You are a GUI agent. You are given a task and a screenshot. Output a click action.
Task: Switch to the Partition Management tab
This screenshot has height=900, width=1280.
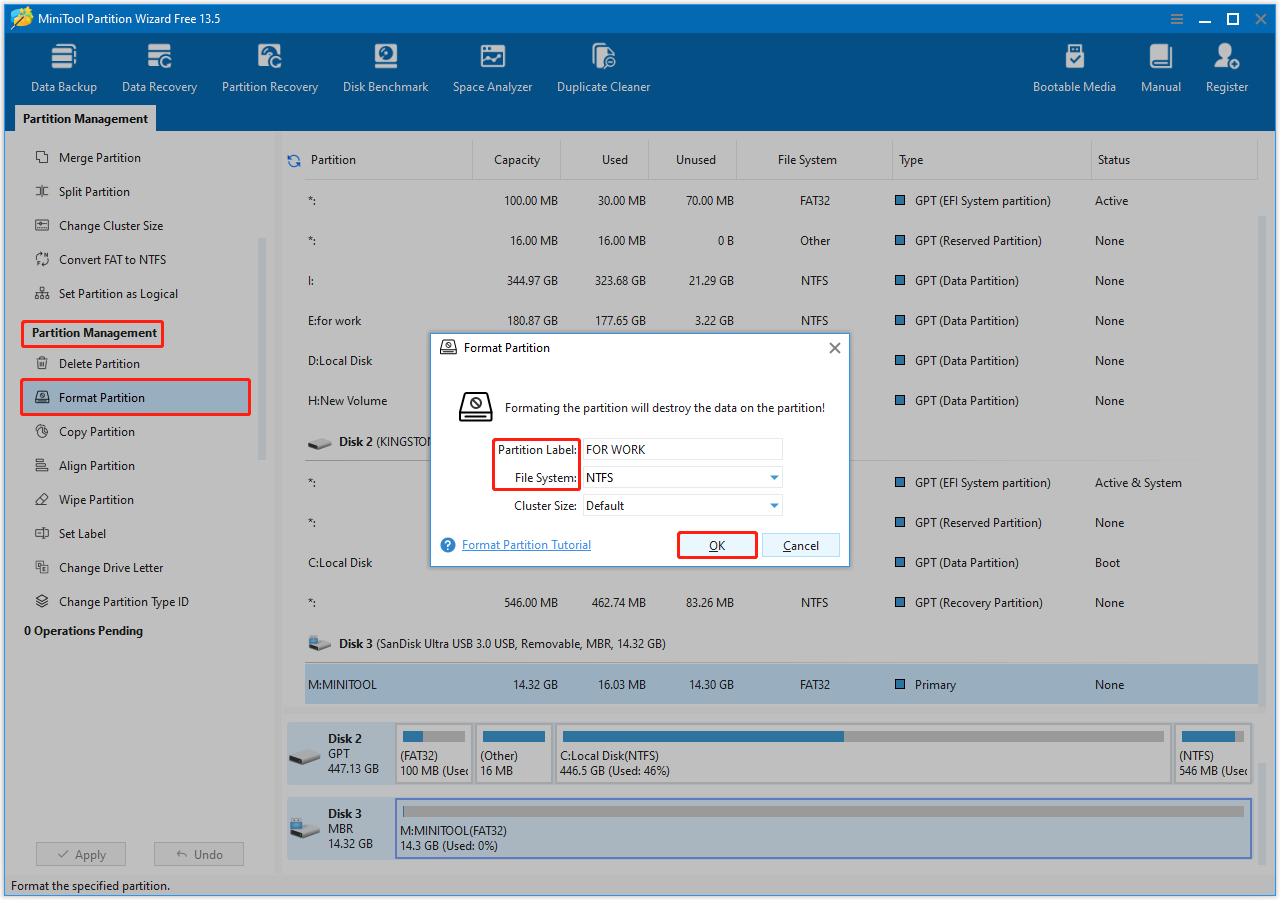tap(85, 118)
